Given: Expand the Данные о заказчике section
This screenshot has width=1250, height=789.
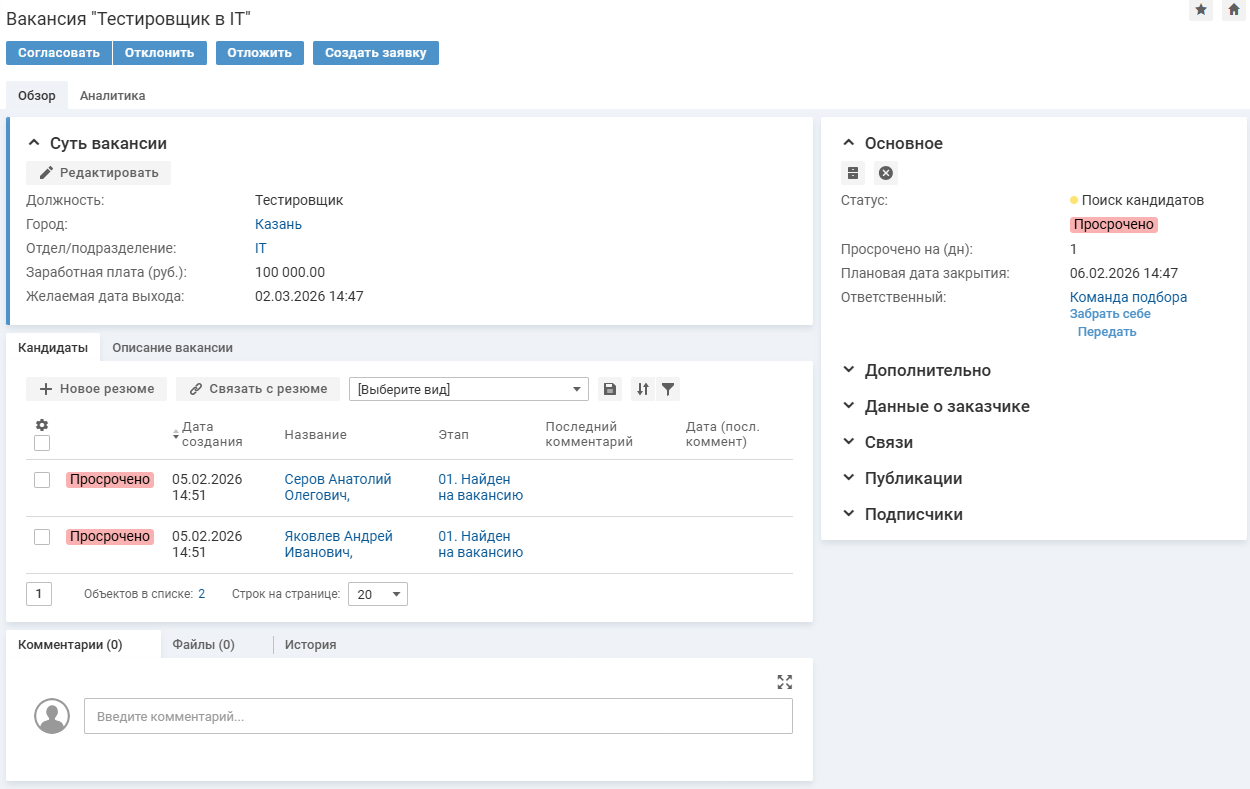Looking at the screenshot, I should tap(946, 406).
